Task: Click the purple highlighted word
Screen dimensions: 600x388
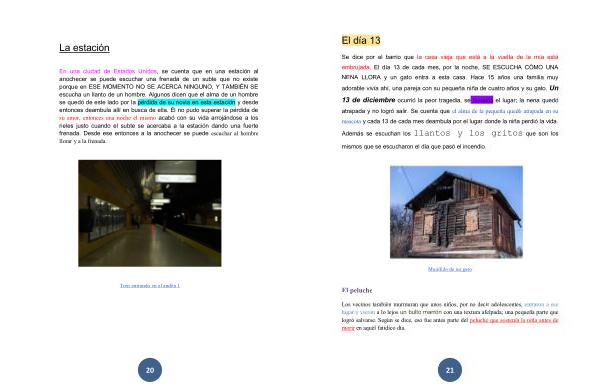Action: click(x=482, y=100)
